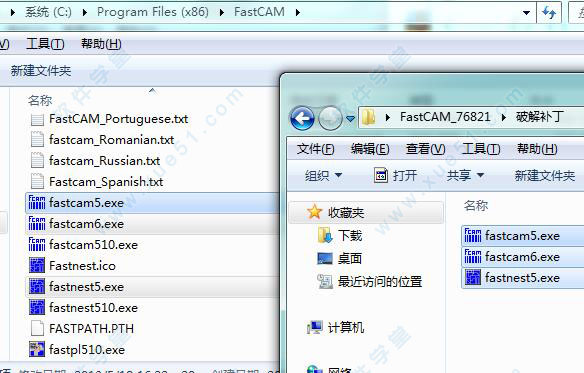The height and width of the screenshot is (373, 584).
Task: Open 文件(F) menu in 破解补丁 window
Action: 315,149
